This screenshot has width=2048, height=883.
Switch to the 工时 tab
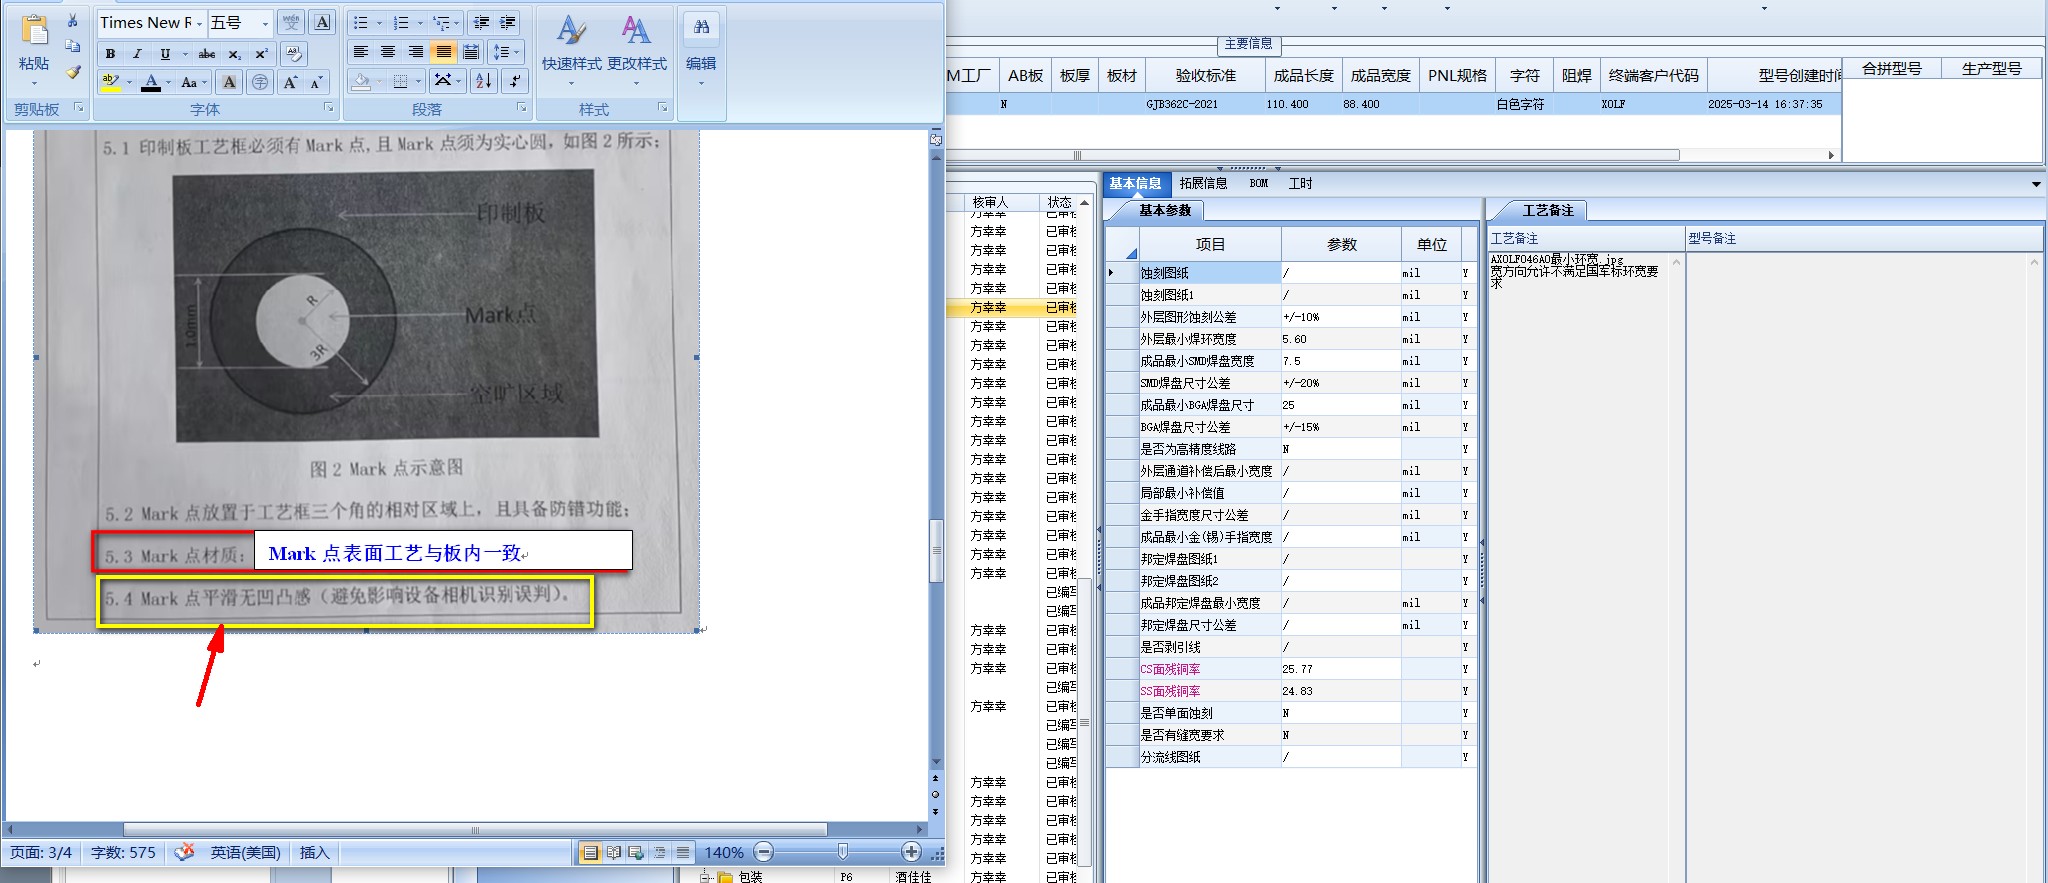pyautogui.click(x=1300, y=183)
